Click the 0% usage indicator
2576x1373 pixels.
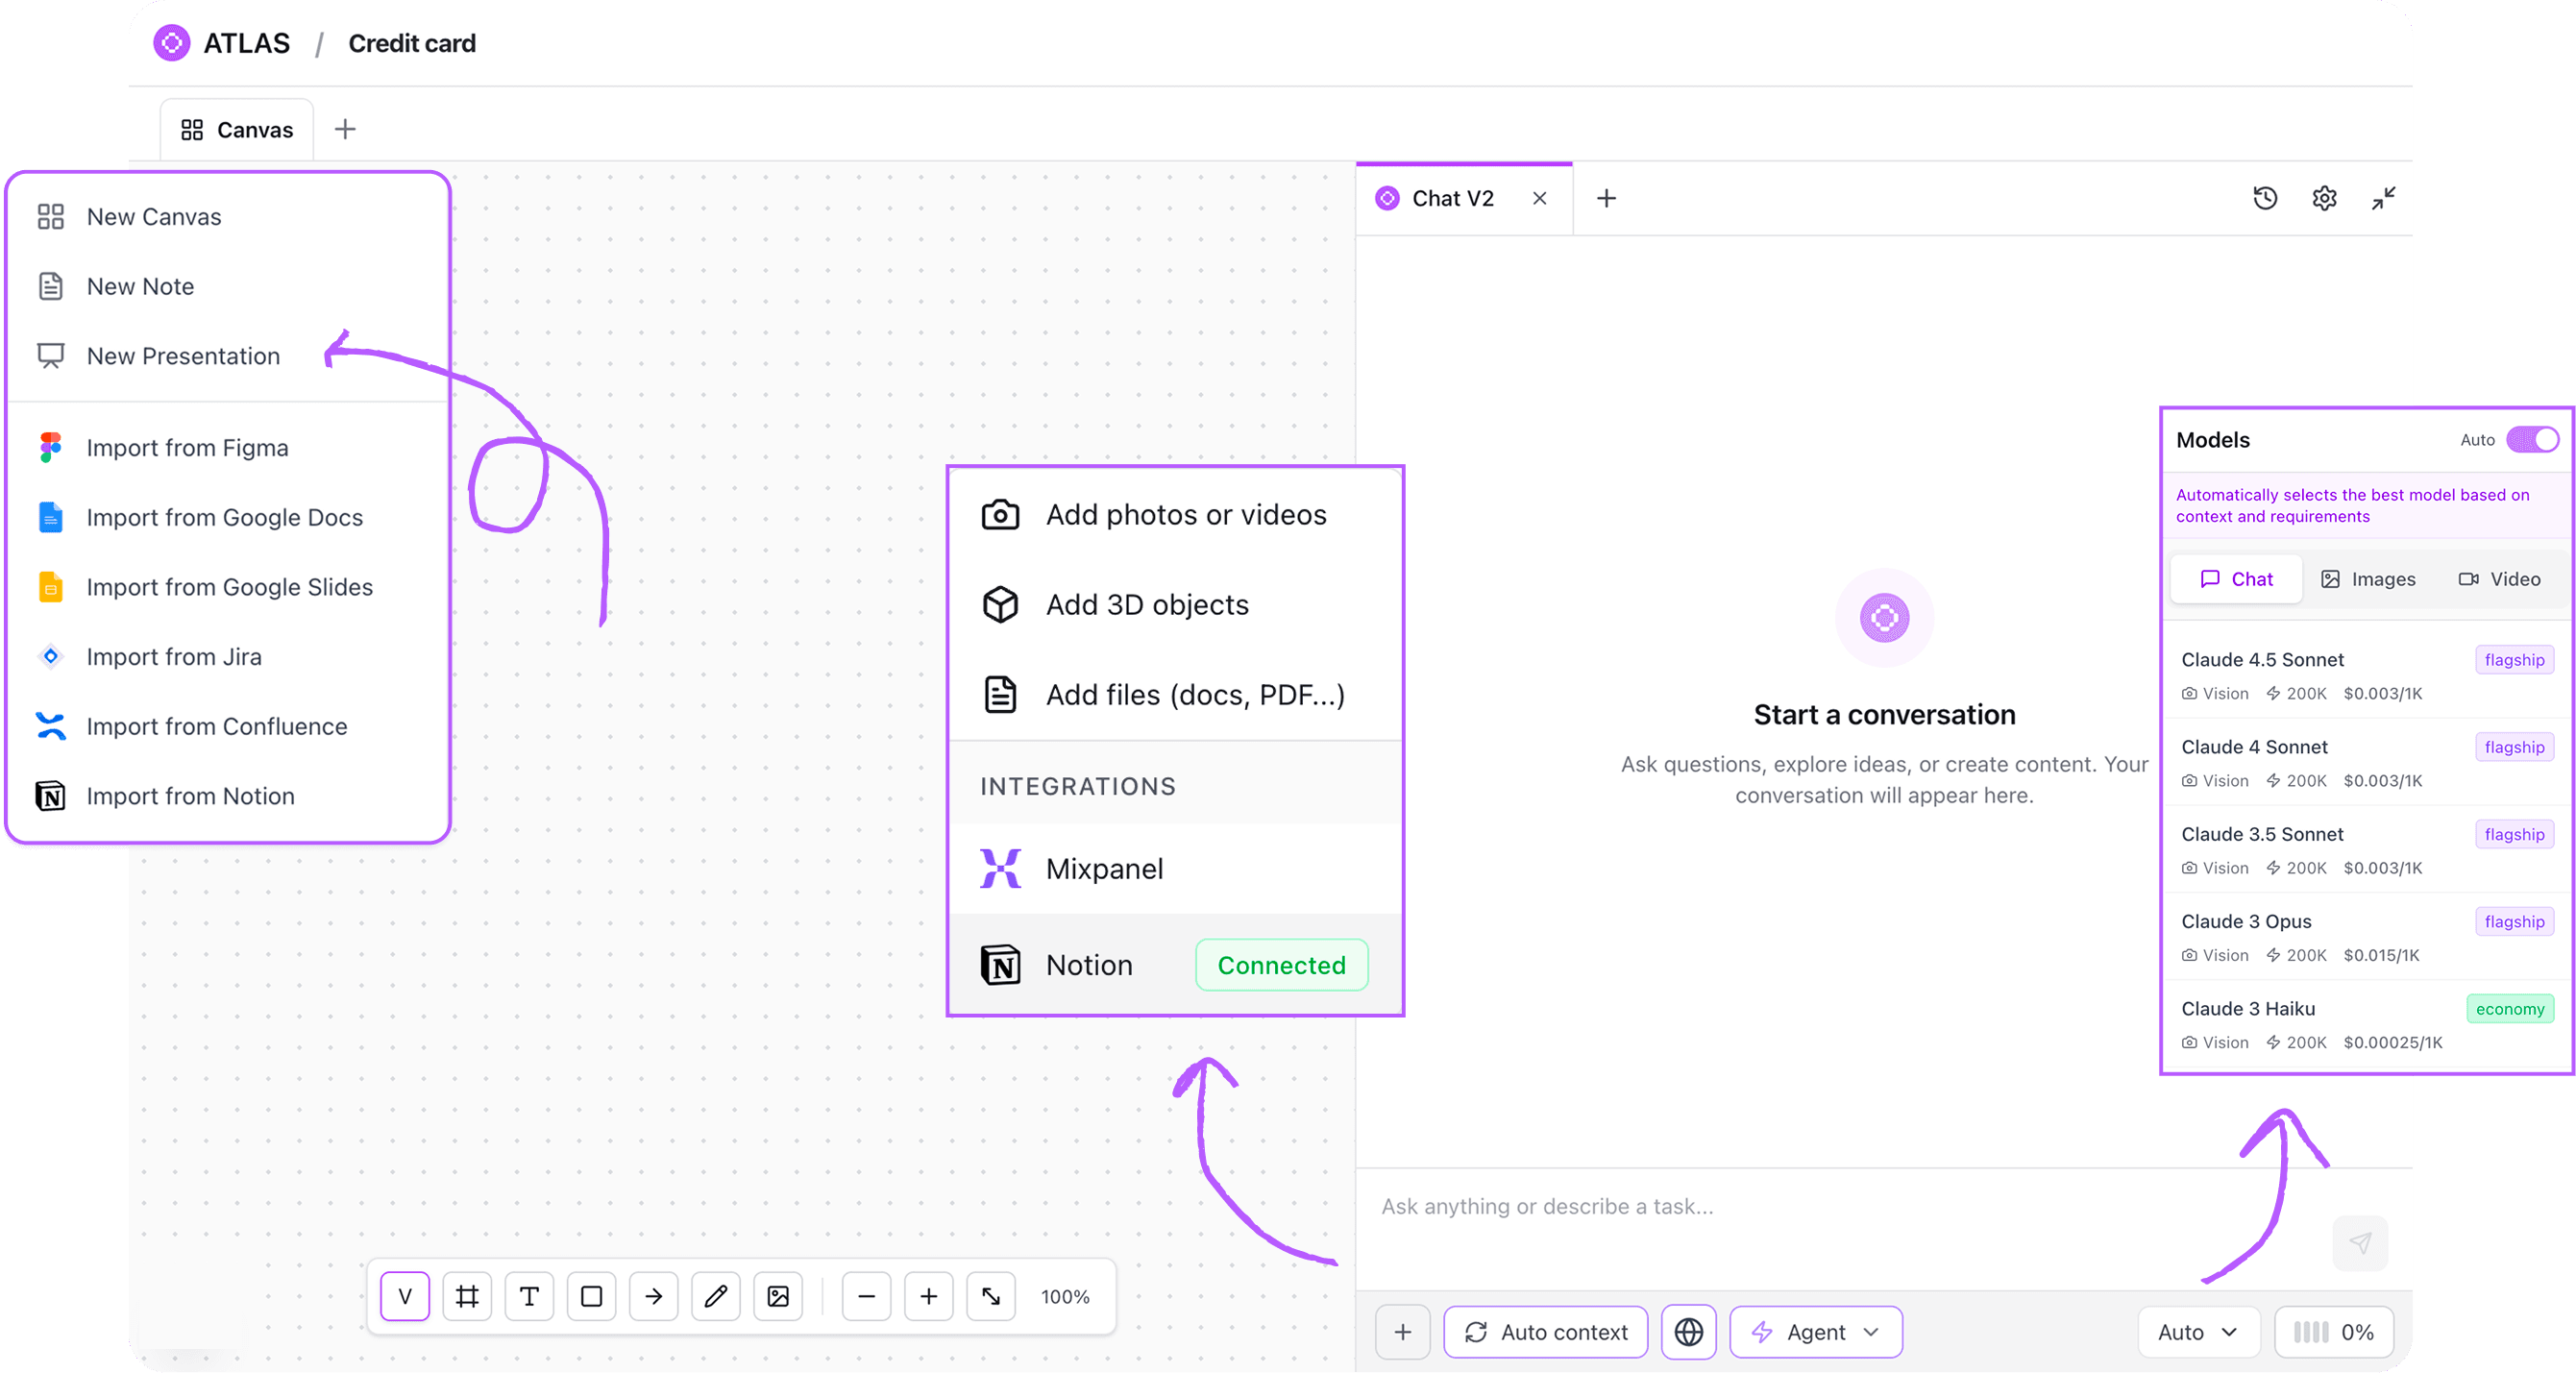(2334, 1332)
